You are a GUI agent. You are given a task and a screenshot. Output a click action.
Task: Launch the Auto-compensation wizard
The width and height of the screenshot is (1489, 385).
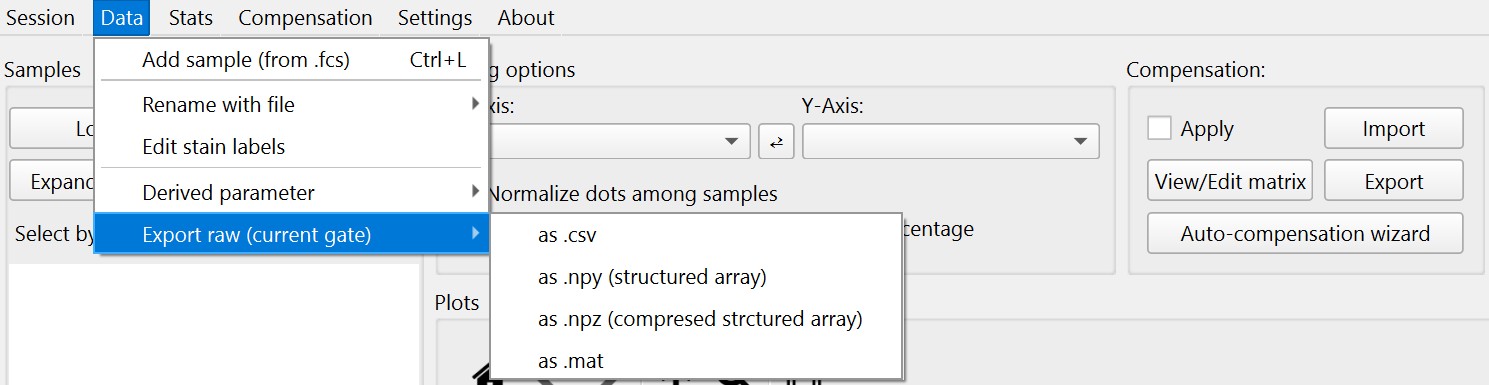pyautogui.click(x=1305, y=233)
